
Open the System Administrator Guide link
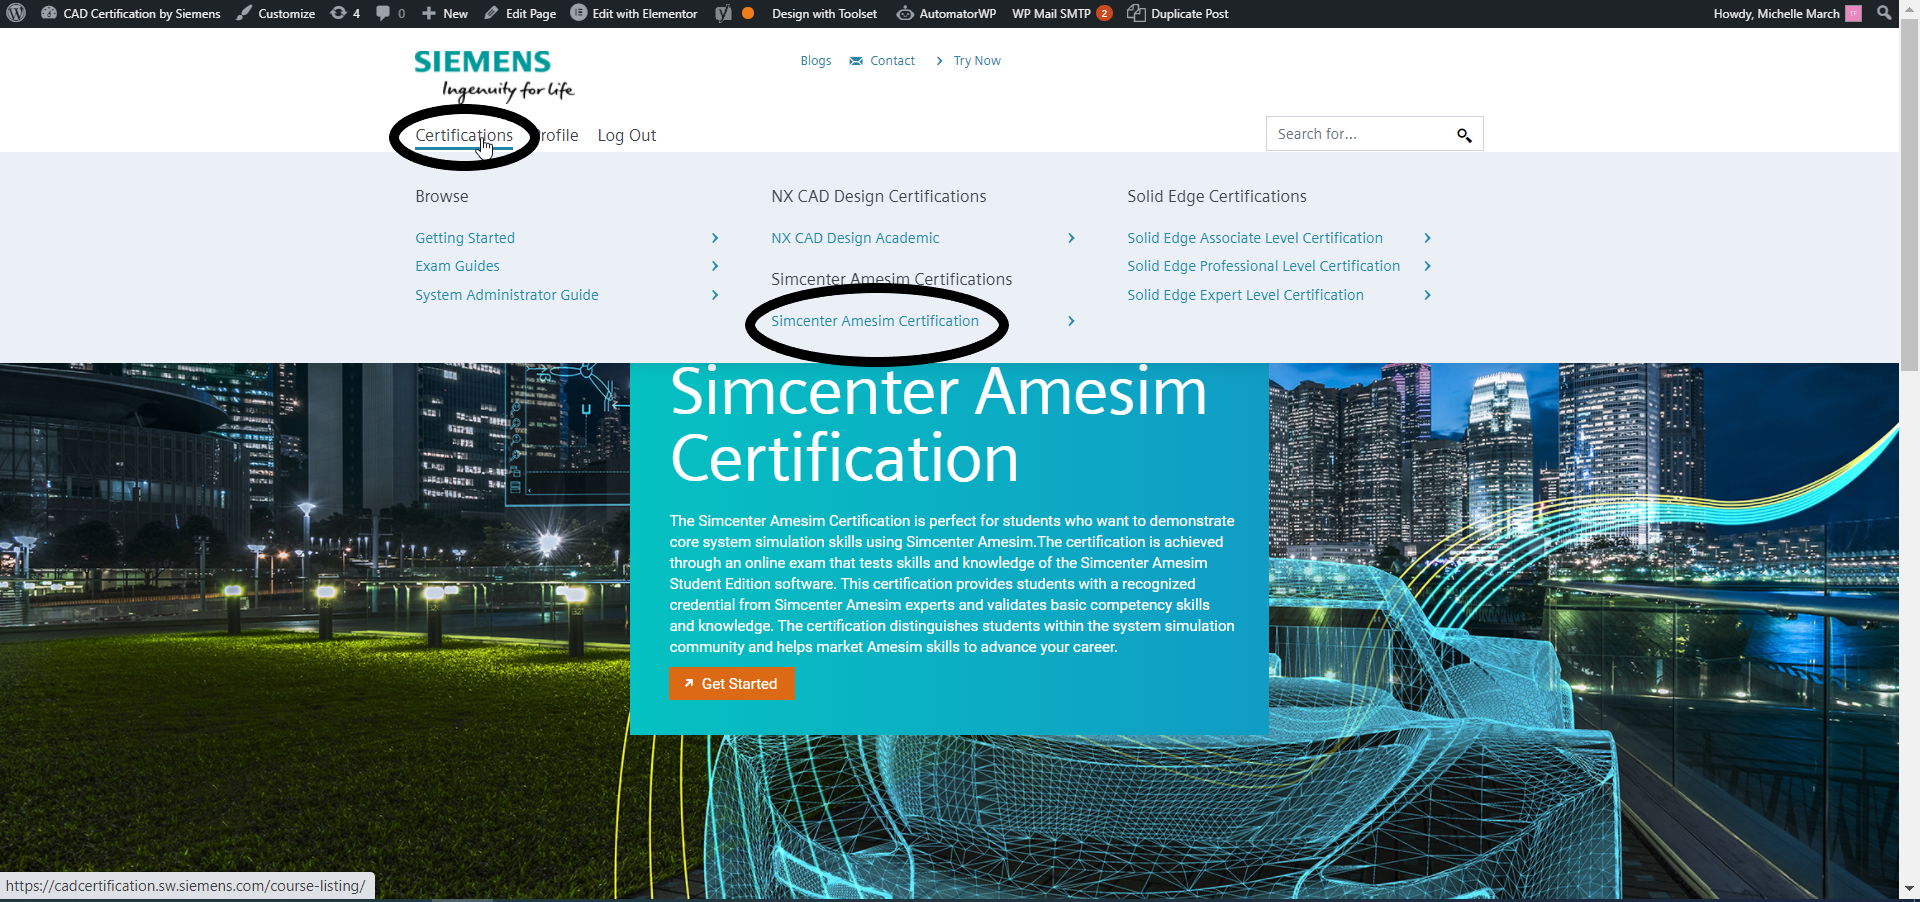tap(507, 295)
